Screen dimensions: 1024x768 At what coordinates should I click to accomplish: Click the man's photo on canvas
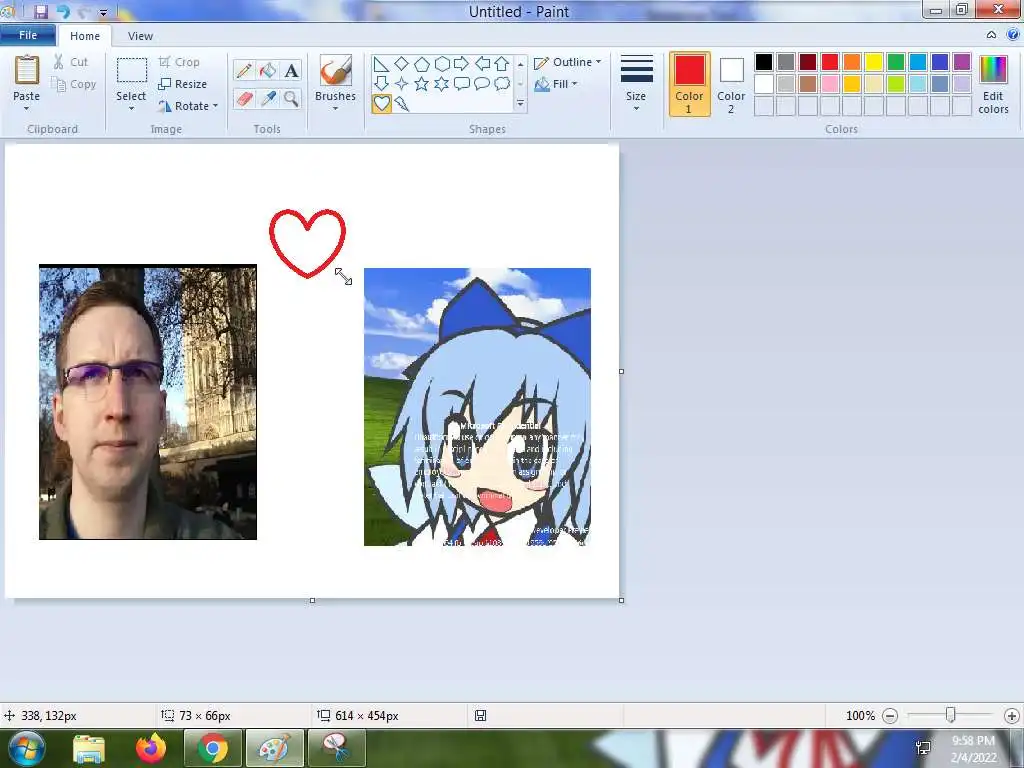(148, 402)
